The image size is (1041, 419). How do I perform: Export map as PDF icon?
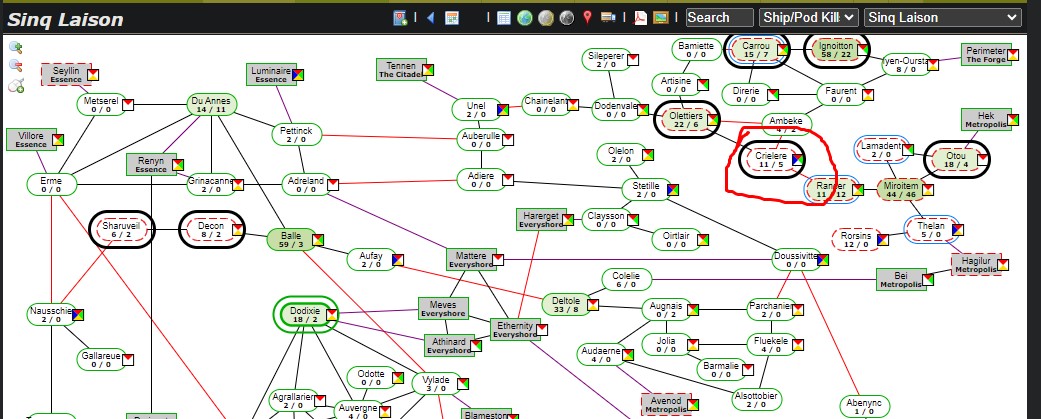pyautogui.click(x=640, y=18)
